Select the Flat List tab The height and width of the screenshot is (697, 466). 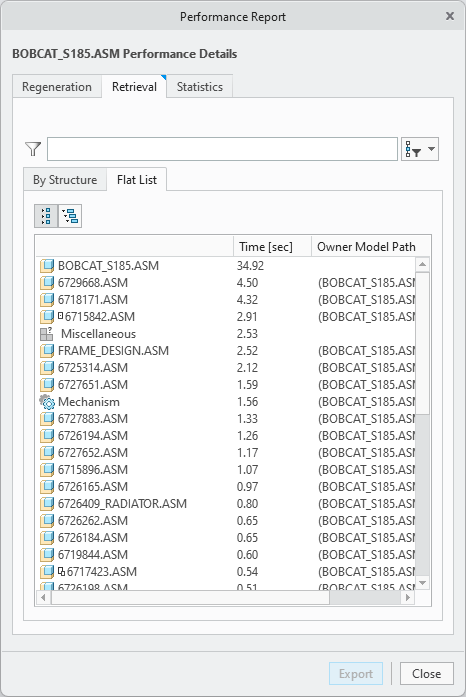tap(137, 180)
